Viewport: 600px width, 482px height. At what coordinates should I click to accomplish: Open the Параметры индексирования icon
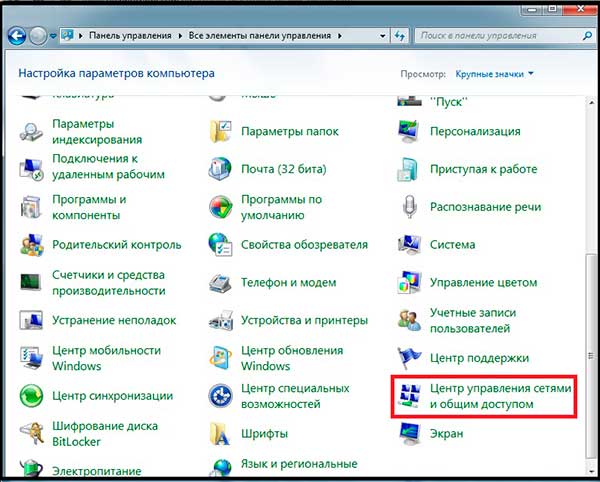click(31, 132)
